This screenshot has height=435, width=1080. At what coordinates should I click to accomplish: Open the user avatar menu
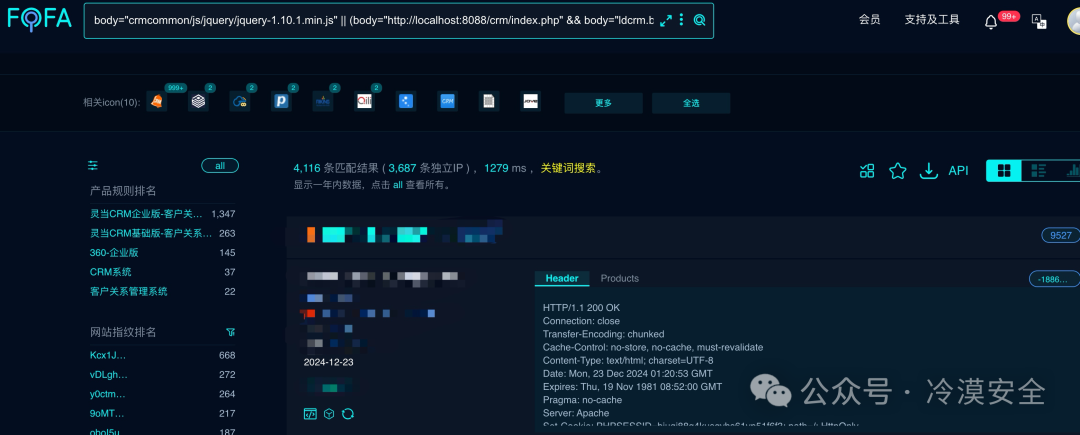click(x=1073, y=21)
